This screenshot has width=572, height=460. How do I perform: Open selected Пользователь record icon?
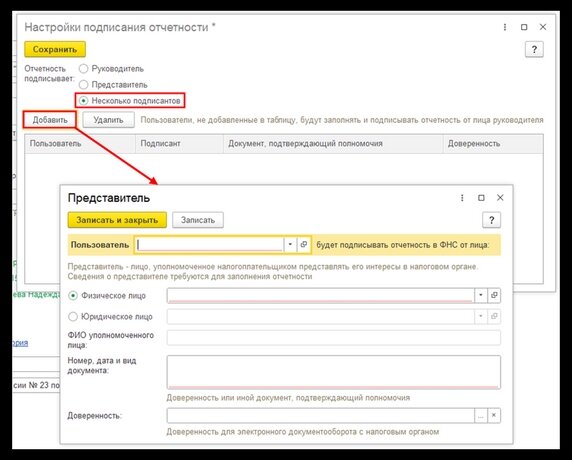pyautogui.click(x=304, y=244)
